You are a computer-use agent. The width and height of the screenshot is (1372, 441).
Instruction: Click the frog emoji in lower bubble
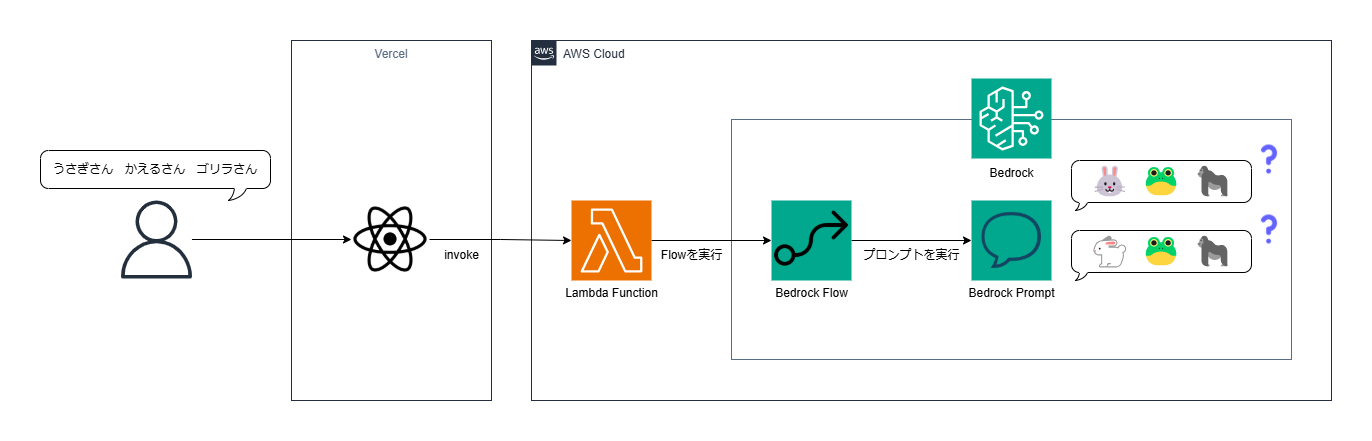pos(1160,252)
